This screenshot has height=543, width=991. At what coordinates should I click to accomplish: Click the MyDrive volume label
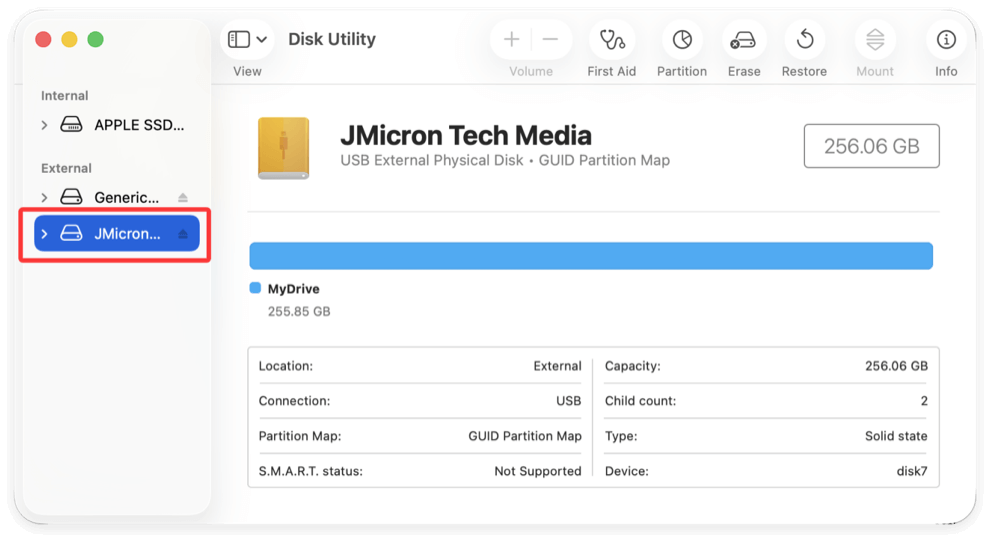pos(293,289)
